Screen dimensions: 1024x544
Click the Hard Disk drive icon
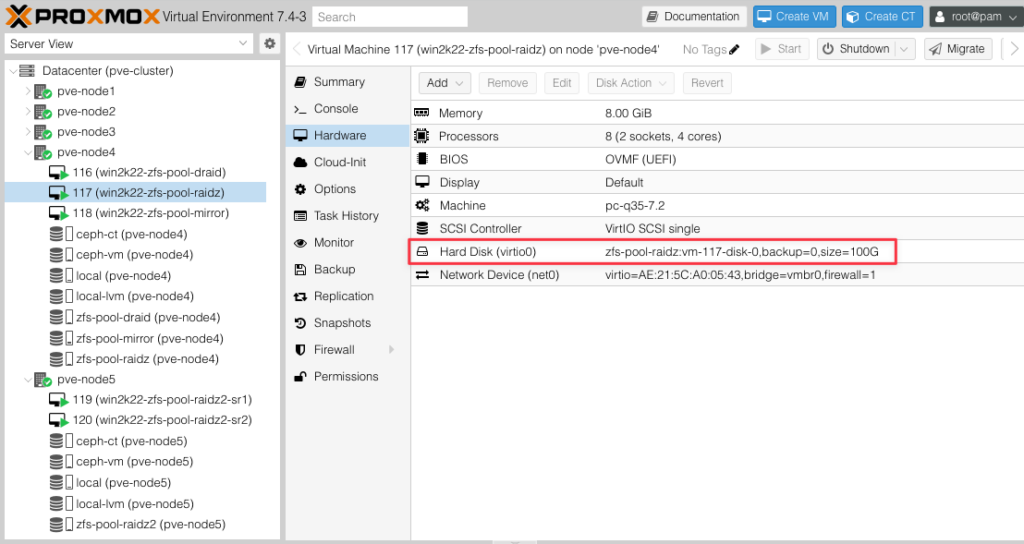point(423,251)
